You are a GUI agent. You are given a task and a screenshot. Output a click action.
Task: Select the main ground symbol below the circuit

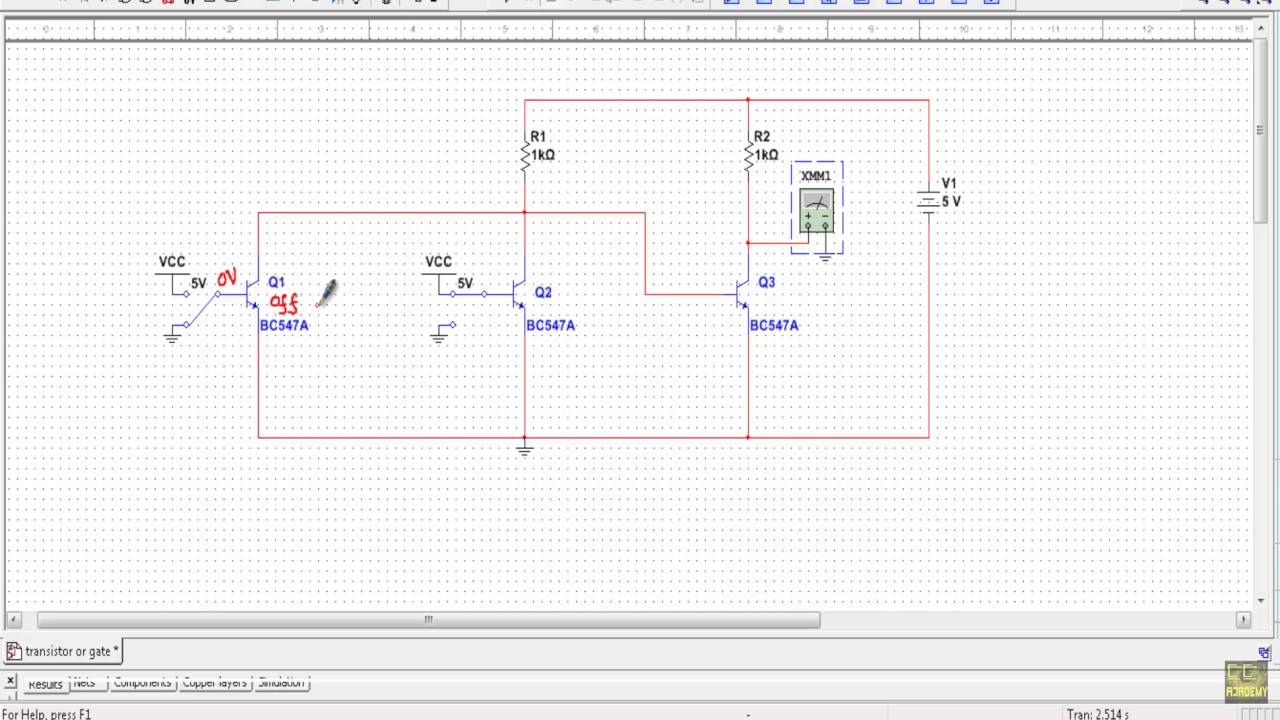[x=525, y=451]
